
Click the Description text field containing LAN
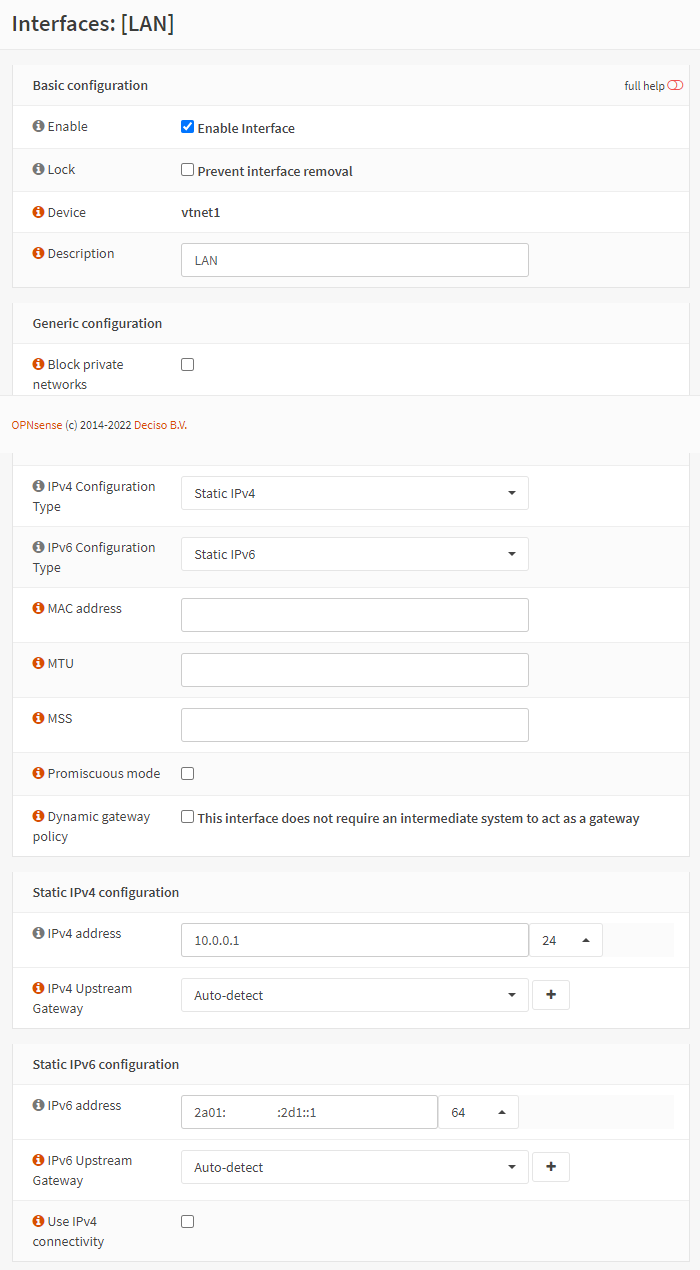click(354, 260)
